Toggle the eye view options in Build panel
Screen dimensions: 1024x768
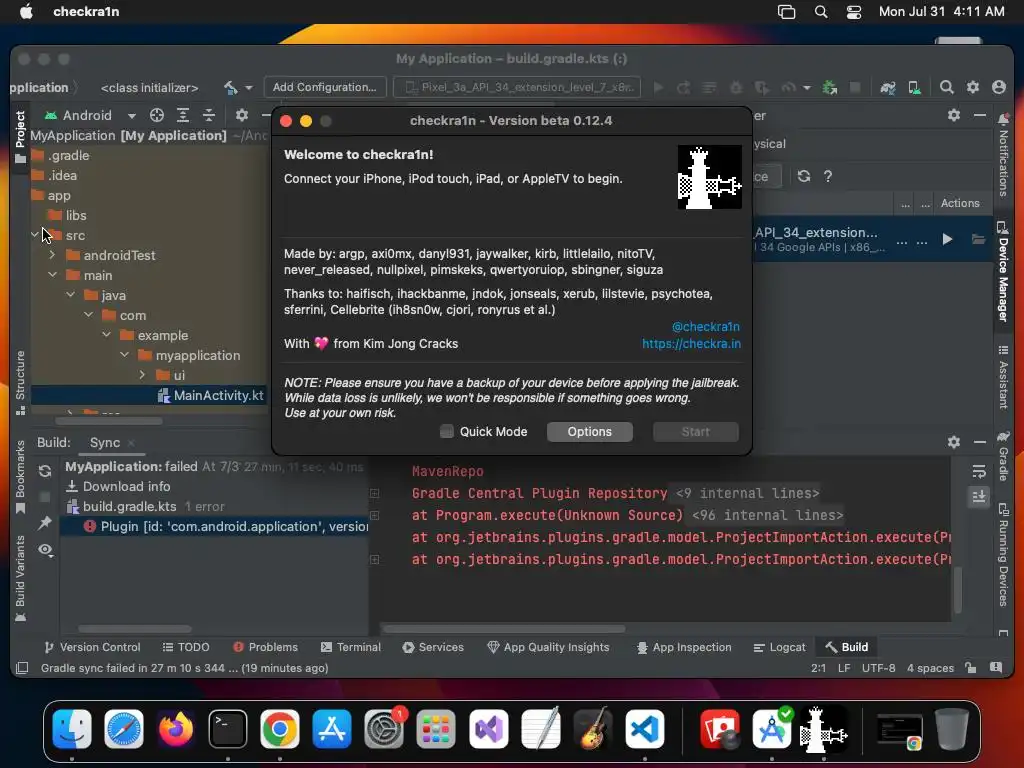[45, 550]
